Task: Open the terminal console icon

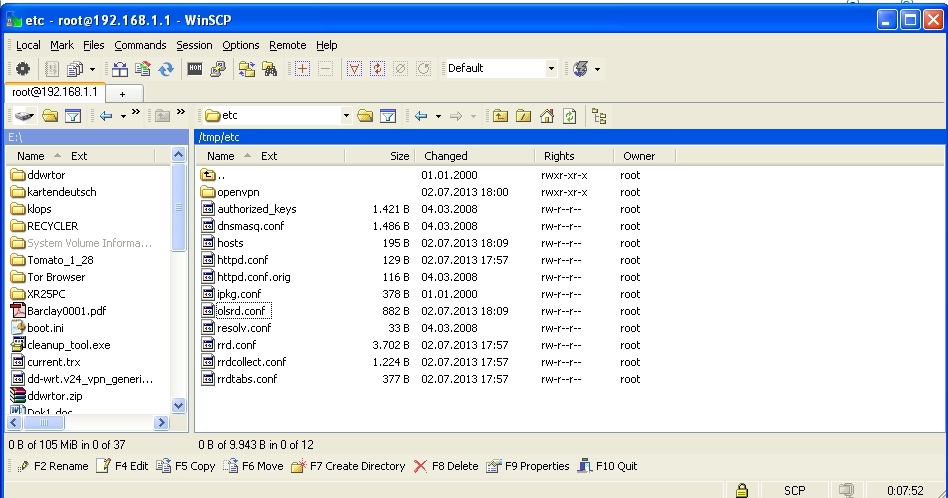Action: (195, 69)
